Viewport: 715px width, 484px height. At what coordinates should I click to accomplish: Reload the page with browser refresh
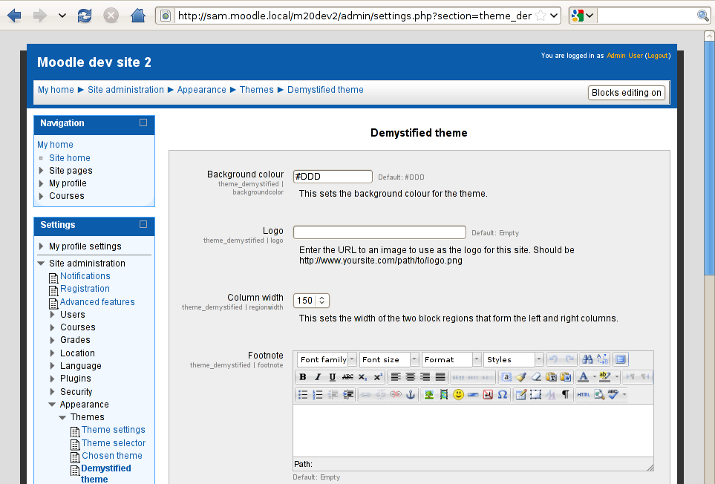tap(85, 16)
